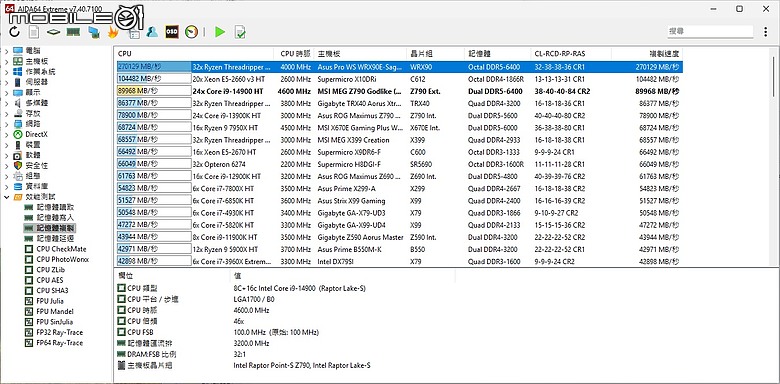Start the benchmark with green play icon
Image resolution: width=780 pixels, height=384 pixels.
coord(220,32)
